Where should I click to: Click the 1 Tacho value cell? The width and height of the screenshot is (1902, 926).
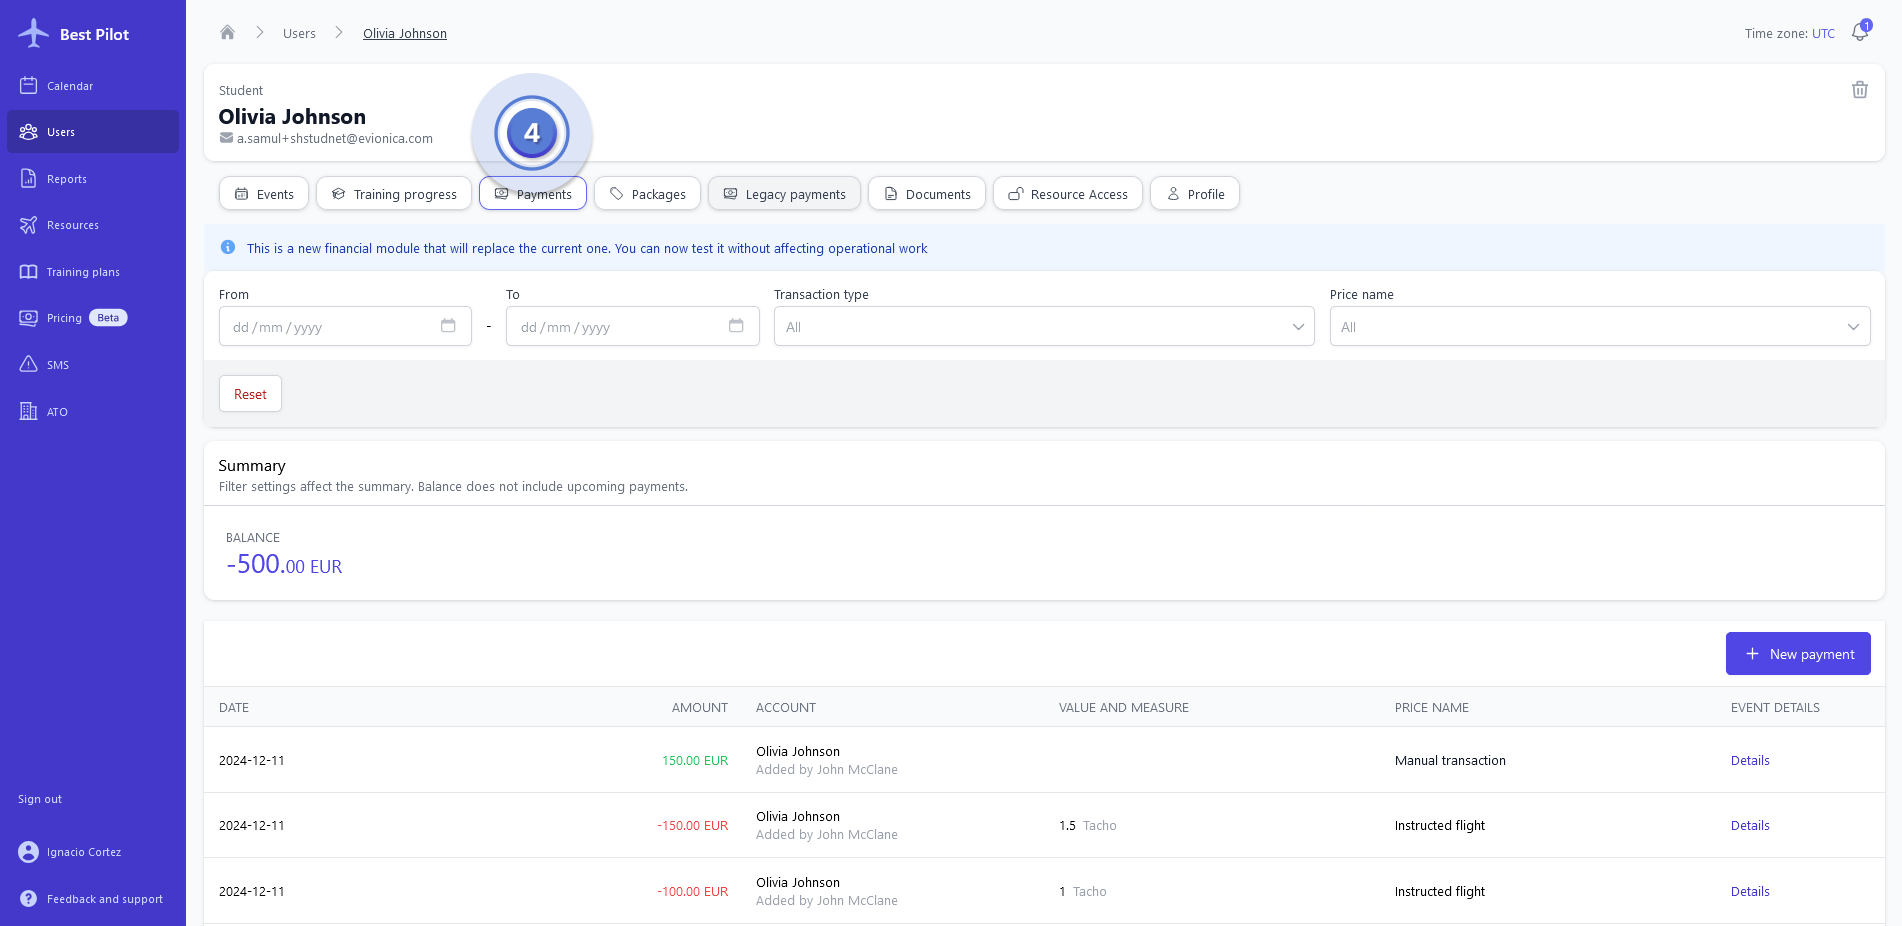pos(1083,891)
